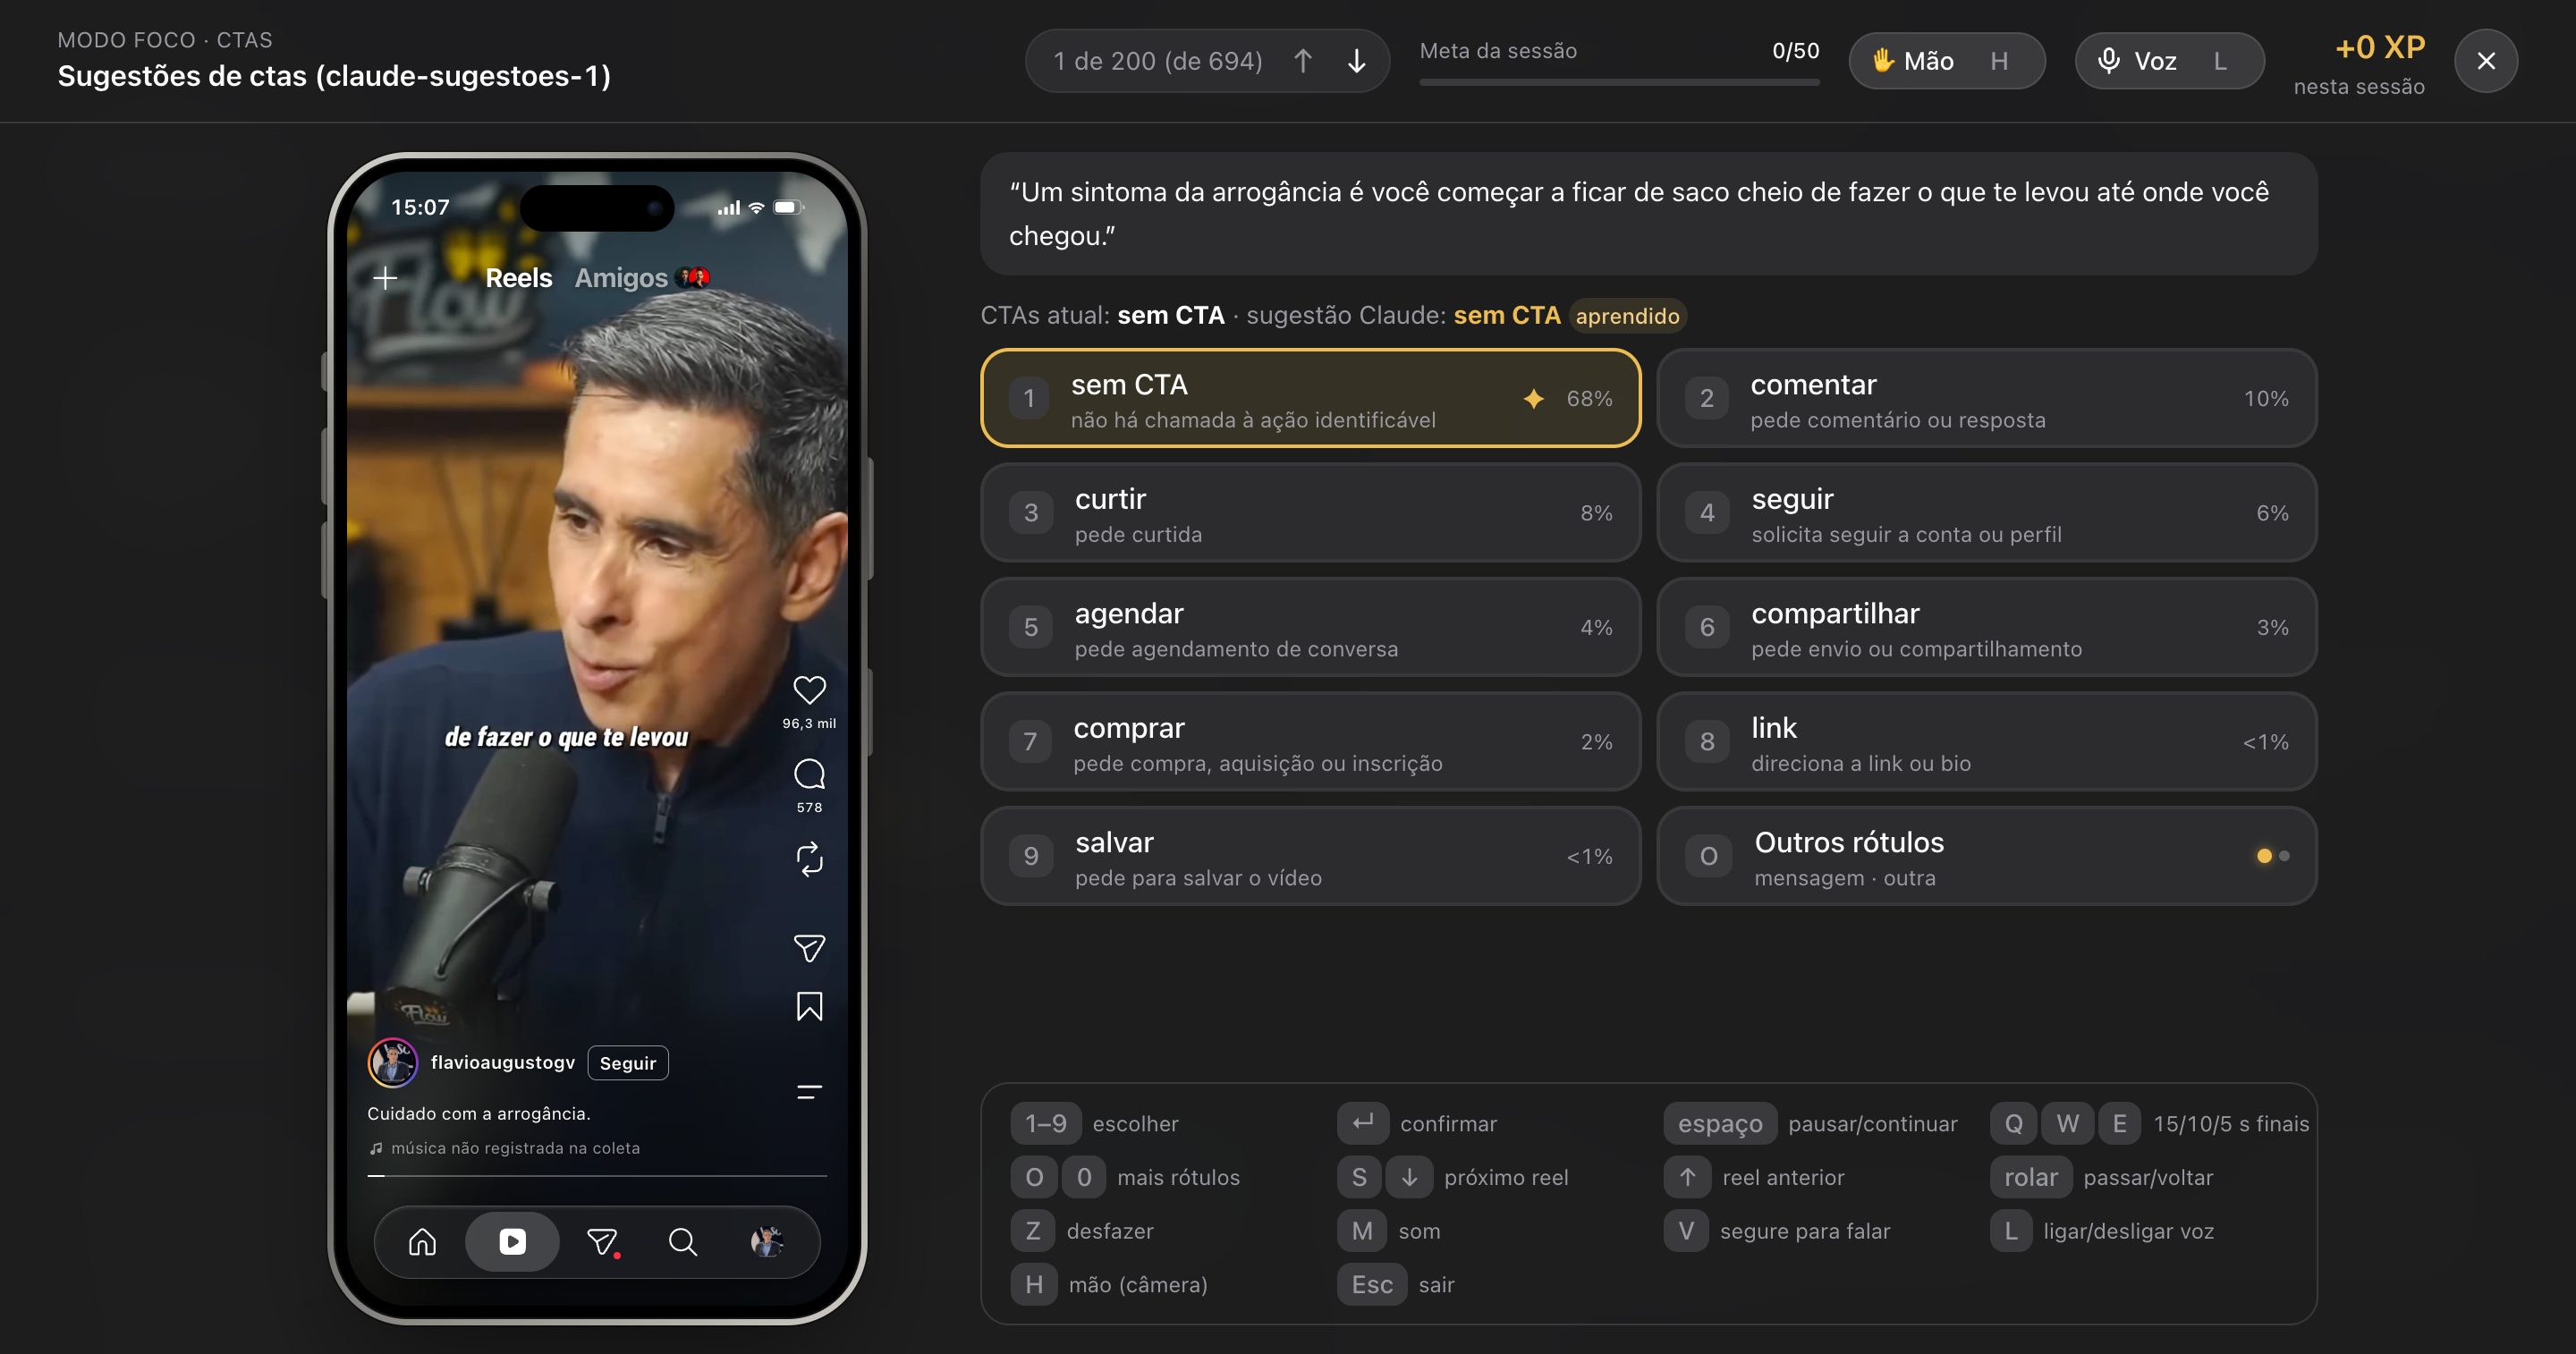Click the S key for próximo reel
This screenshot has height=1354, width=2576.
(x=1359, y=1178)
